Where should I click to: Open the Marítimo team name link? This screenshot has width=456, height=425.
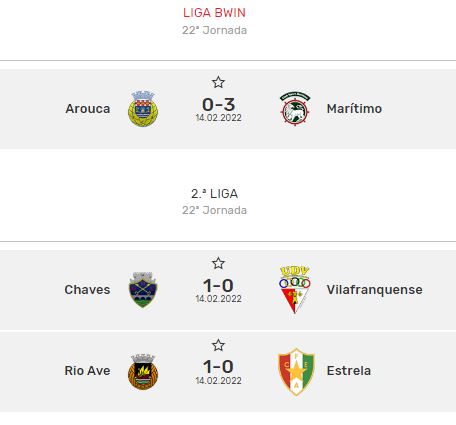tap(354, 109)
